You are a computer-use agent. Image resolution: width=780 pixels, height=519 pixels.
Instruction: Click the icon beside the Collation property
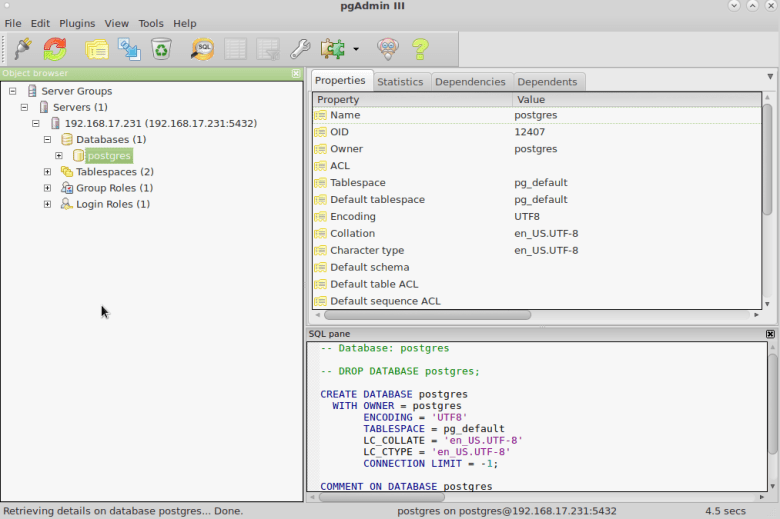point(320,234)
